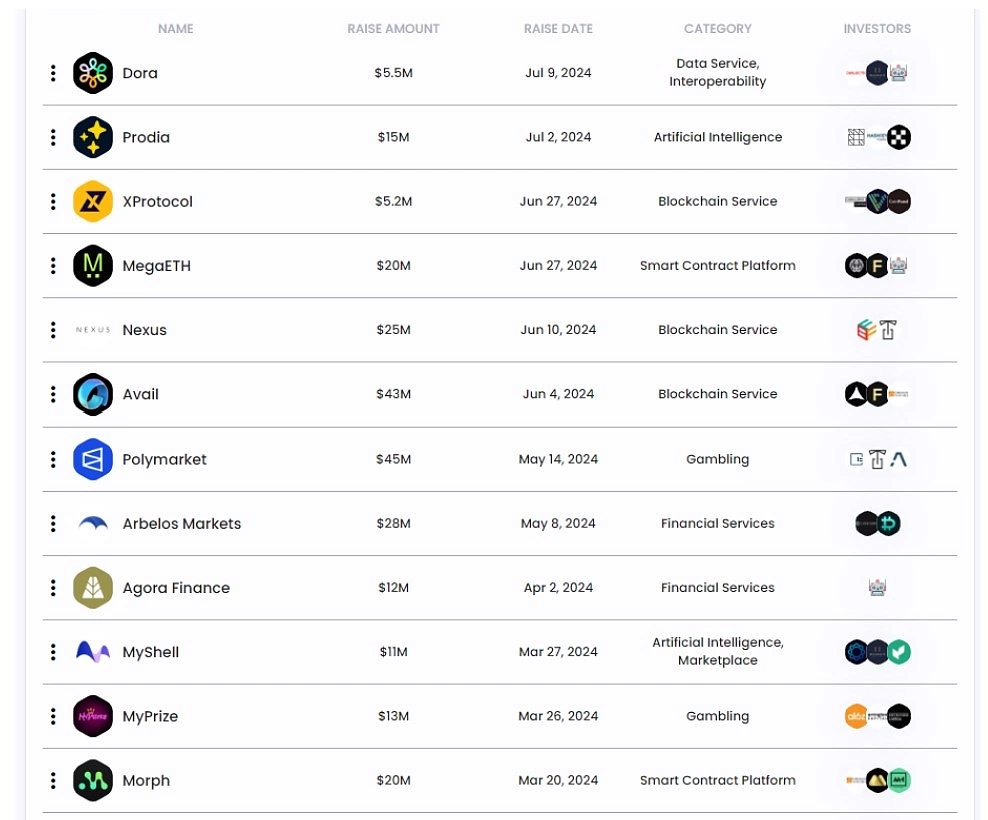Image resolution: width=988 pixels, height=820 pixels.
Task: Select the Agora Finance tree logo
Action: (92, 587)
